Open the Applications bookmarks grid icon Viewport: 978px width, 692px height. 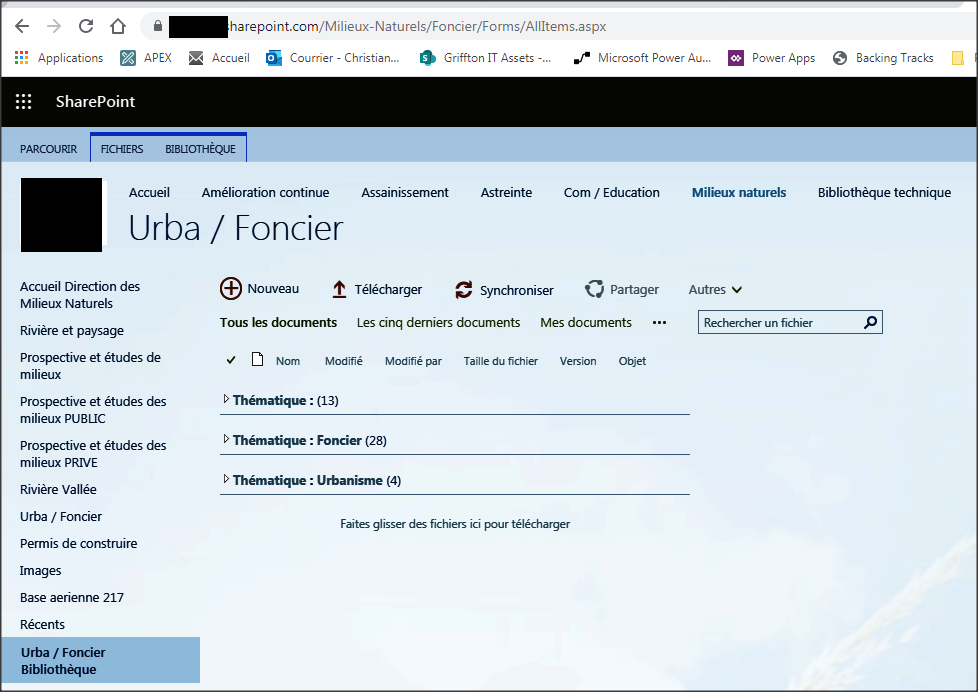tap(21, 58)
